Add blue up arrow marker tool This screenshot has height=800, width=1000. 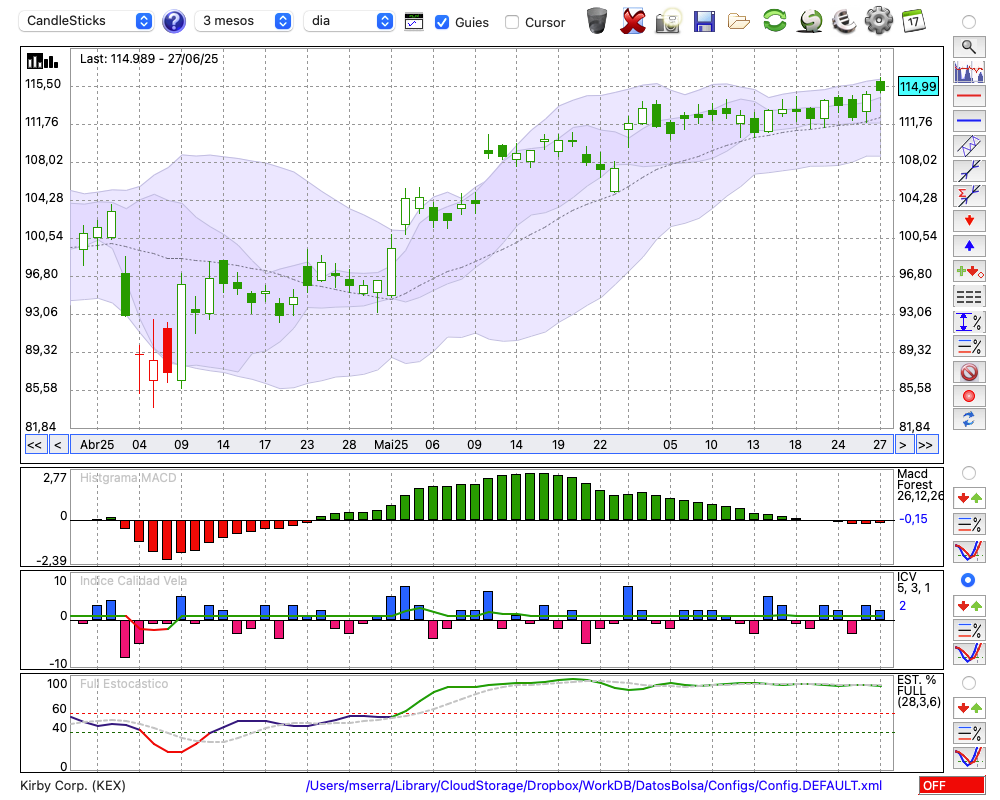pos(969,246)
